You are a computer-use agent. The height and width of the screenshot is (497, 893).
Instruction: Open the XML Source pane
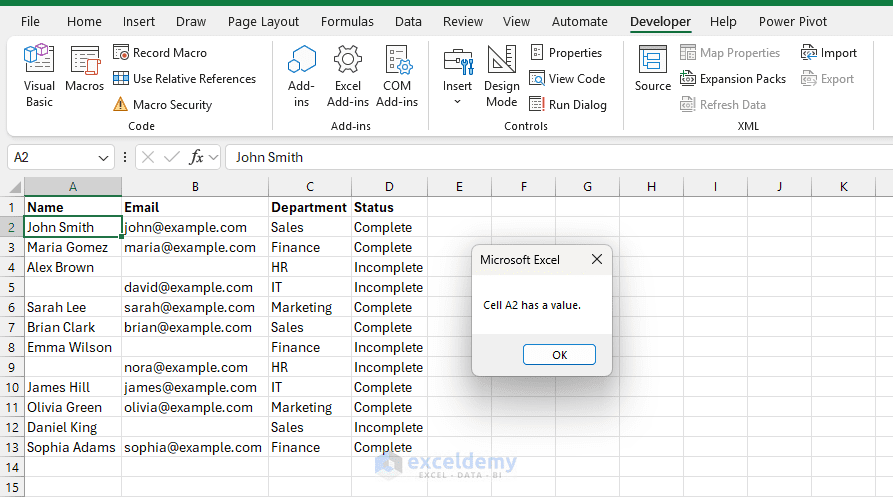(x=653, y=69)
